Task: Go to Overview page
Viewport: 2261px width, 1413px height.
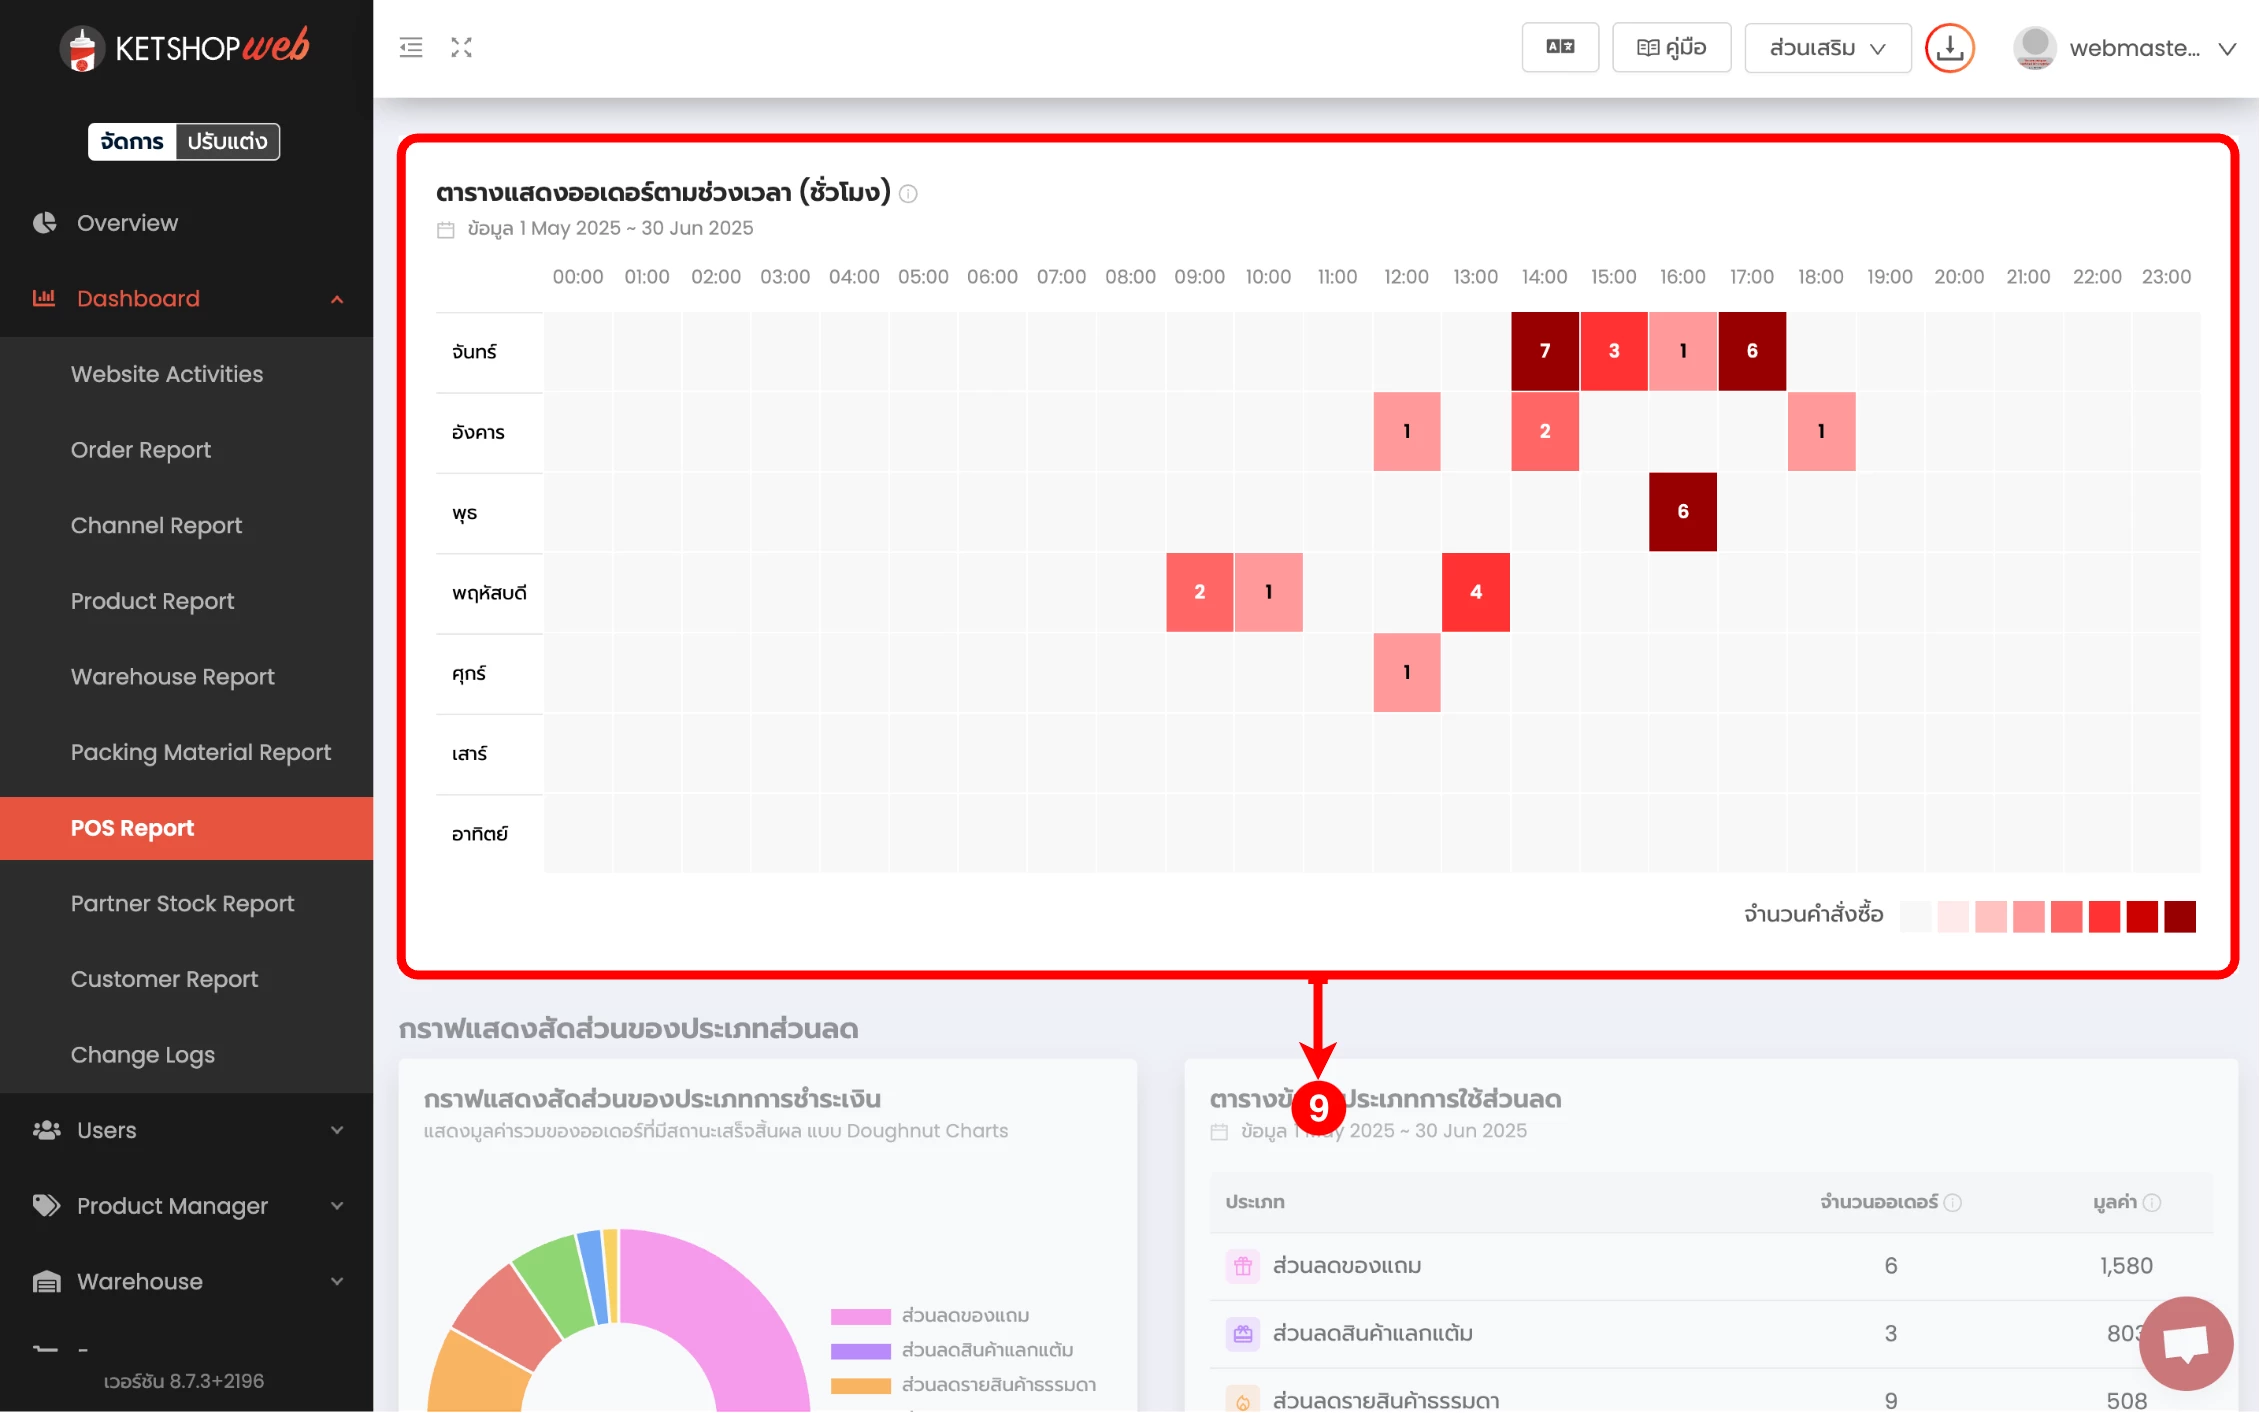Action: point(127,223)
